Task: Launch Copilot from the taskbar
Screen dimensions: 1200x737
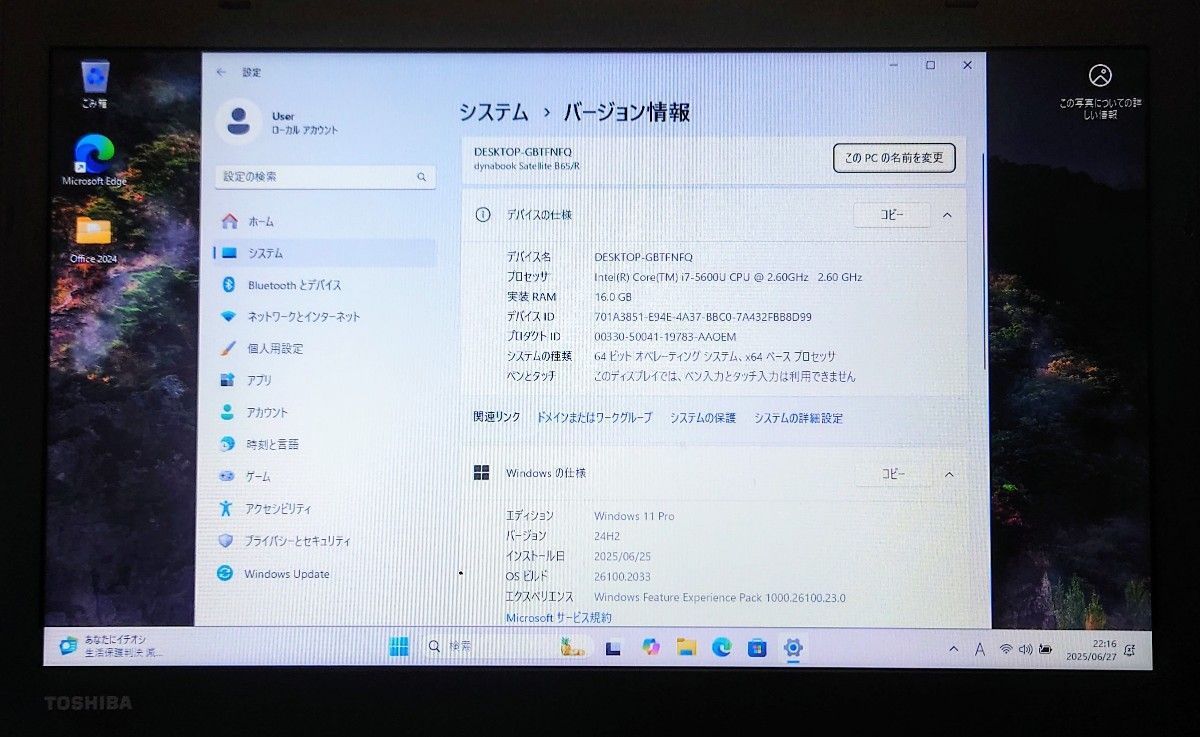Action: coord(650,647)
